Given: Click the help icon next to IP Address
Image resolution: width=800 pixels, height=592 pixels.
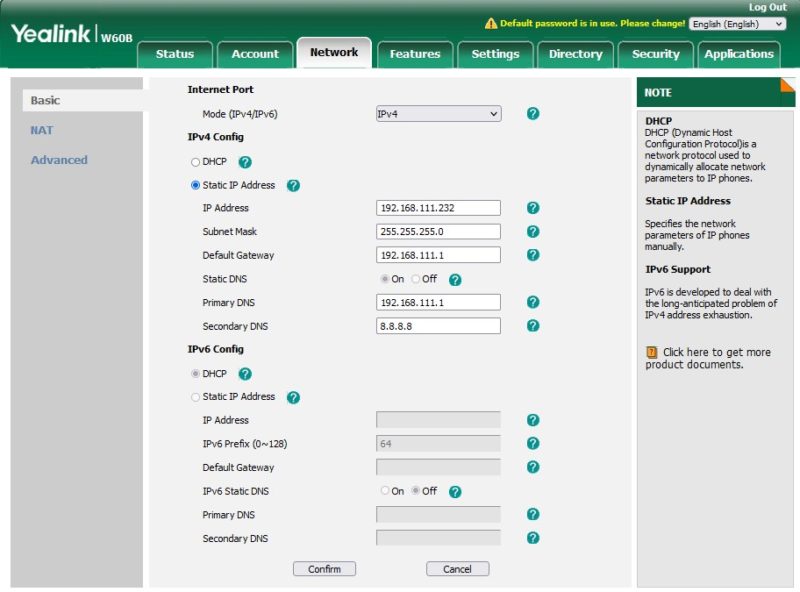Looking at the screenshot, I should (x=533, y=207).
